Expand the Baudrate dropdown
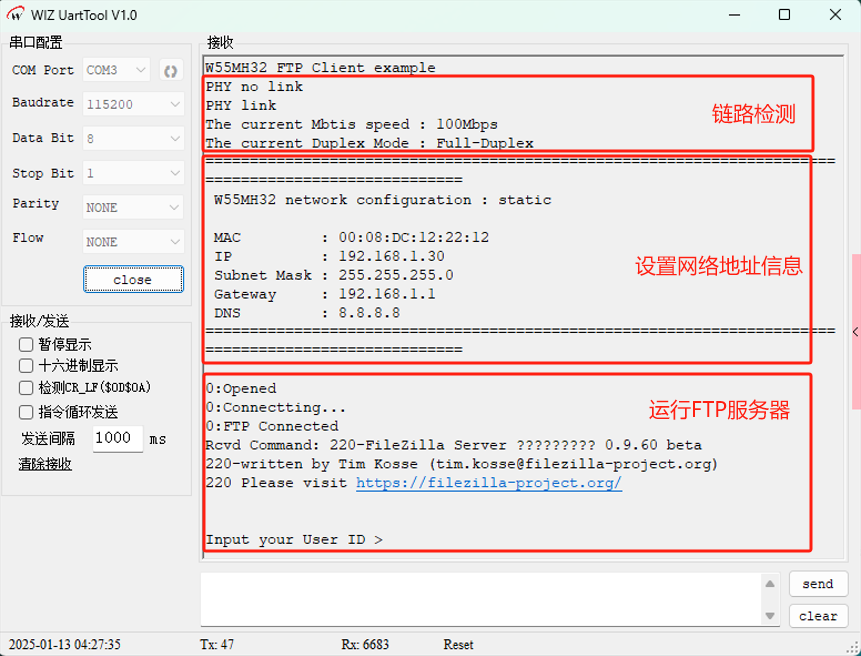The width and height of the screenshot is (861, 656). (132, 104)
